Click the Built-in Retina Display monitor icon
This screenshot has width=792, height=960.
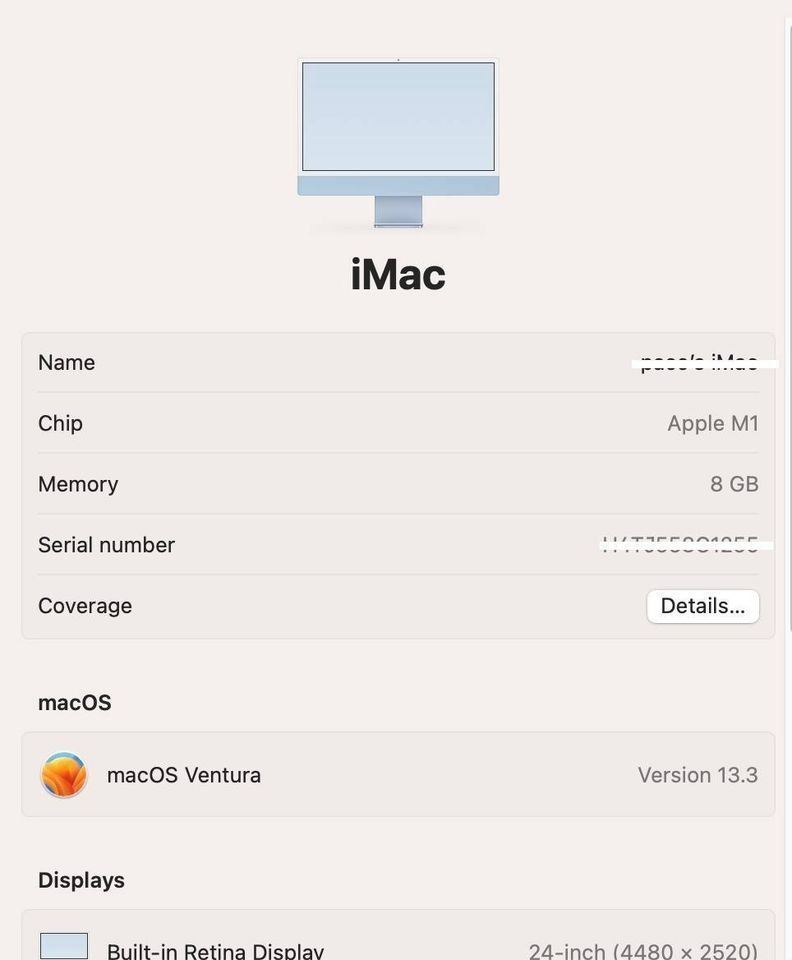64,946
